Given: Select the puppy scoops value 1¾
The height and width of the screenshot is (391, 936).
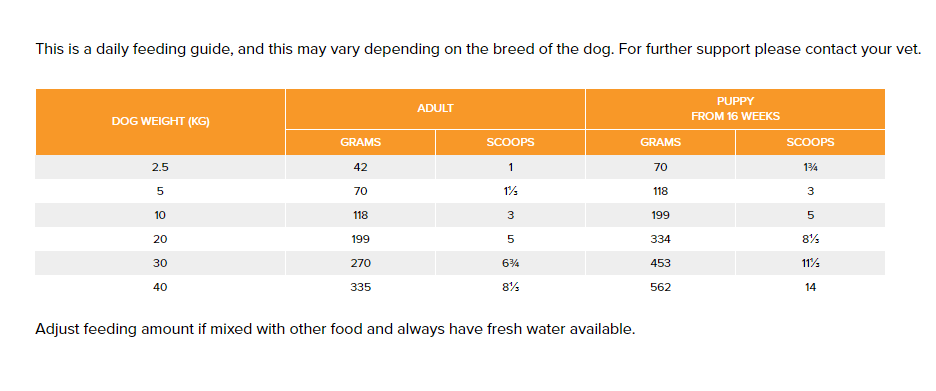Looking at the screenshot, I should [810, 168].
